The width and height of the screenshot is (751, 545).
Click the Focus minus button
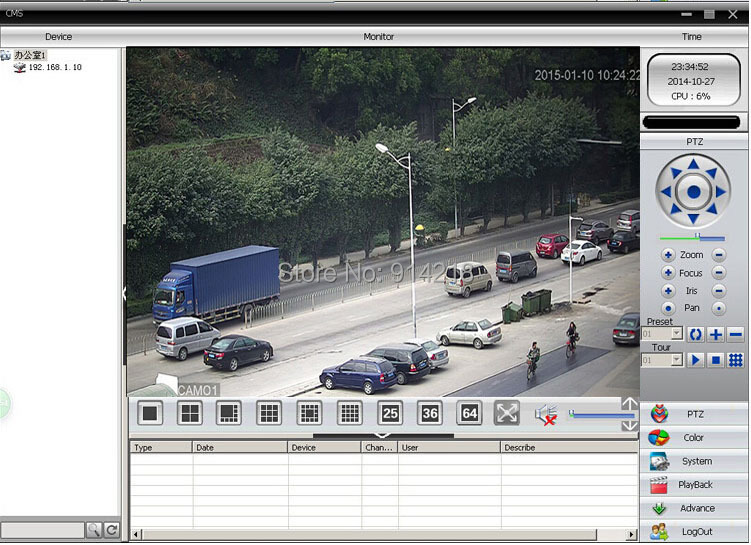[719, 273]
